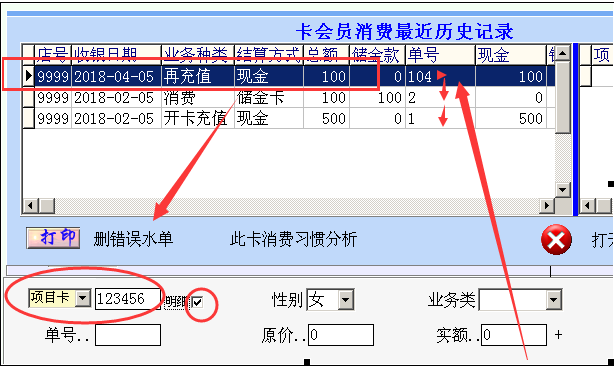614x367 pixels.
Task: Select the 再充值 record row
Action: 289,76
